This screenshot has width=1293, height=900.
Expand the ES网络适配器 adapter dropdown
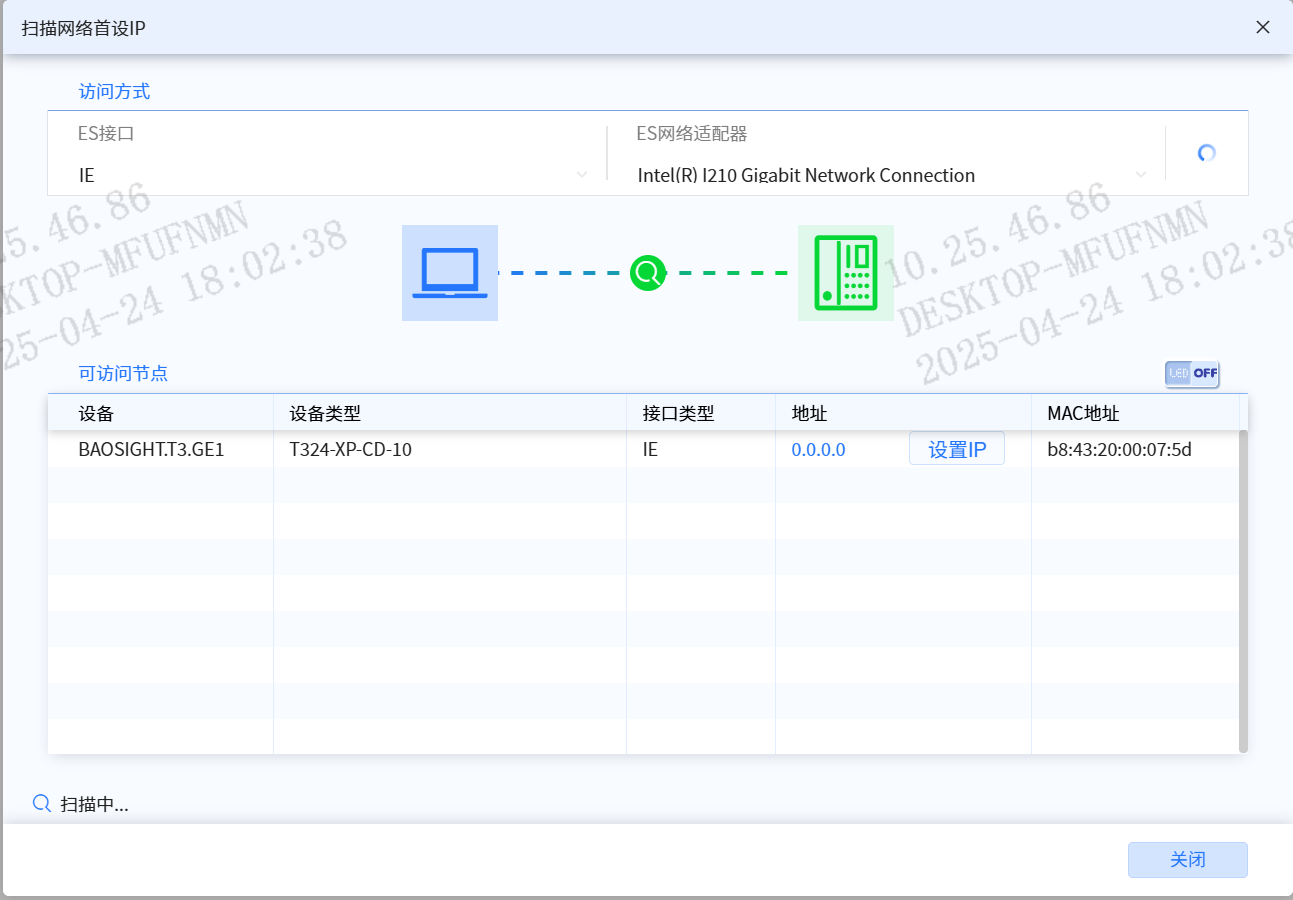pos(891,175)
